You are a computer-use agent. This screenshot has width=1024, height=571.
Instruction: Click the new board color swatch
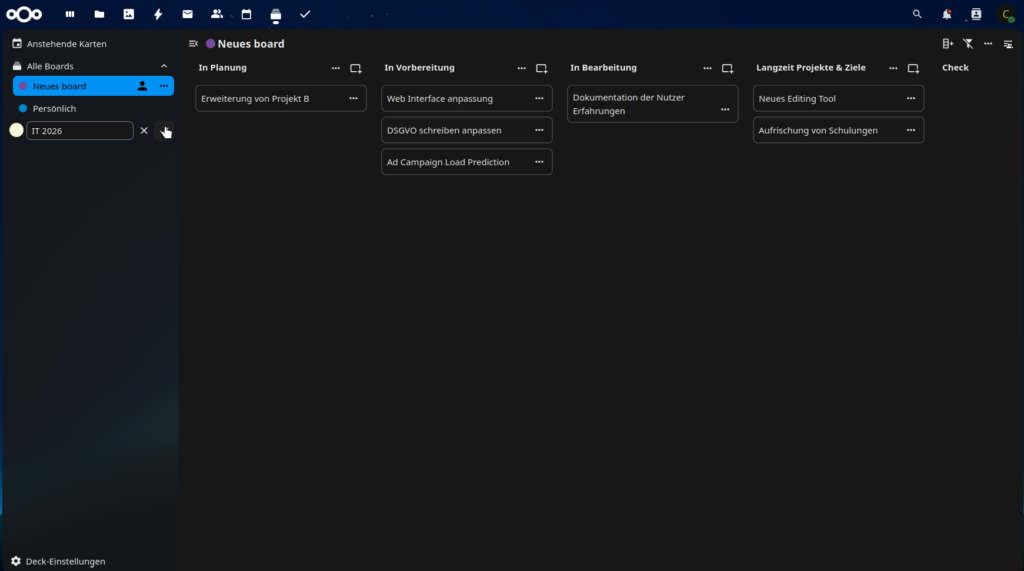click(16, 130)
